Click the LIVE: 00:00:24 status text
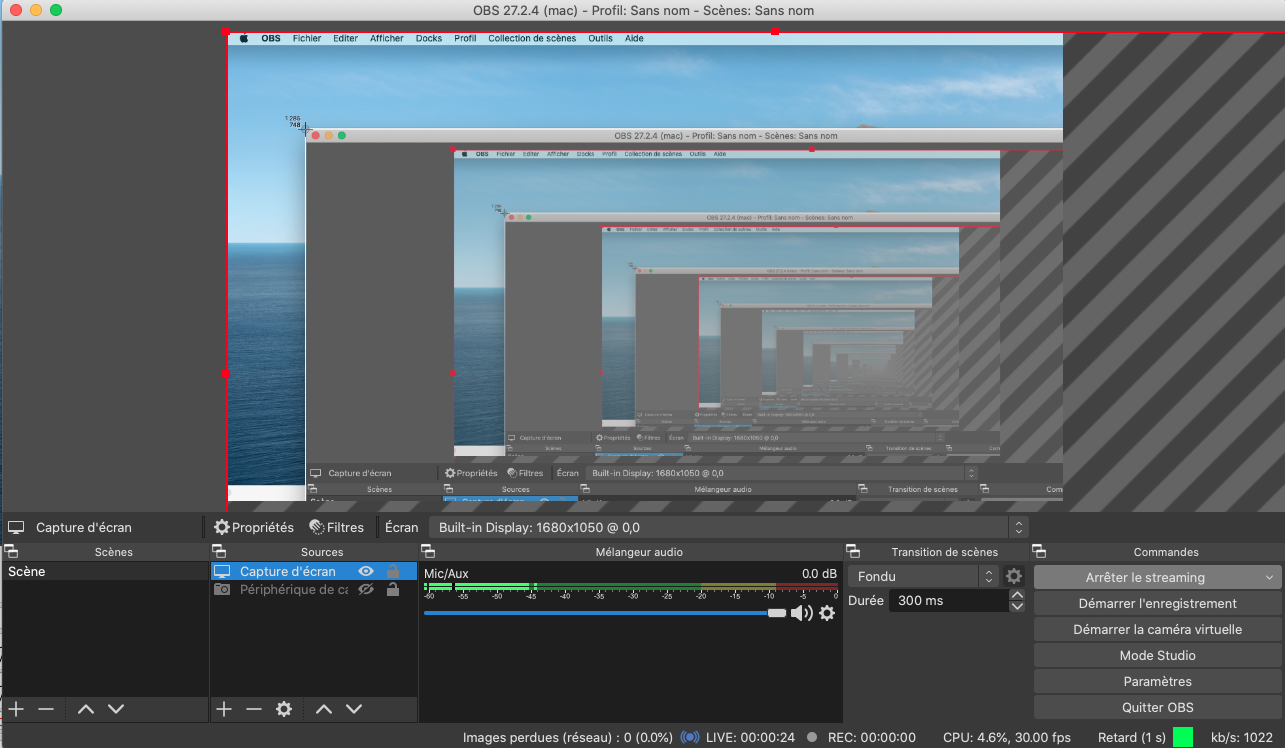 coord(750,737)
